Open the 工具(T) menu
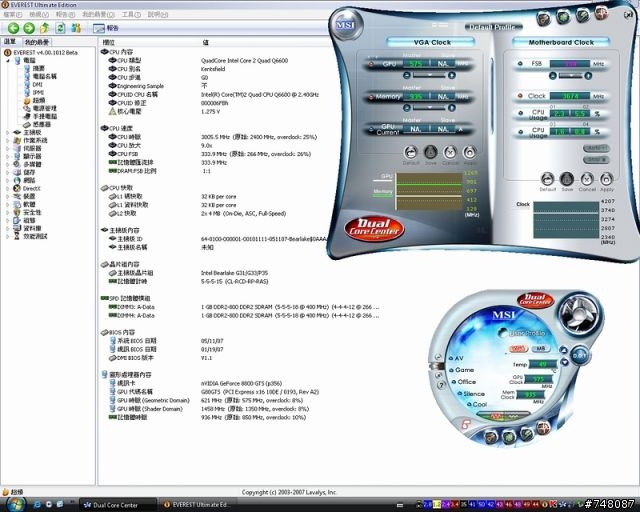640x512 pixels. point(131,15)
